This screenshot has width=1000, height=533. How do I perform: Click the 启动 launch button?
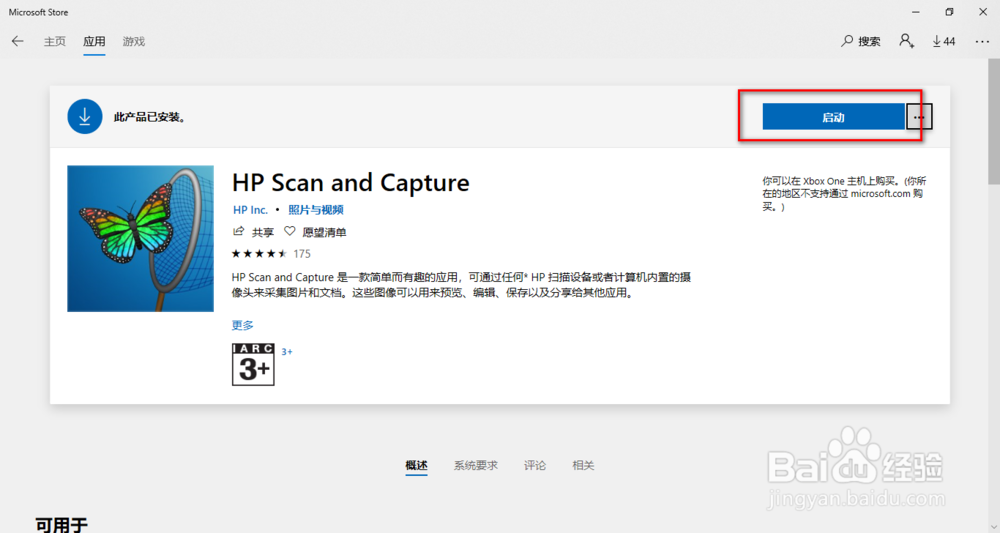[833, 117]
